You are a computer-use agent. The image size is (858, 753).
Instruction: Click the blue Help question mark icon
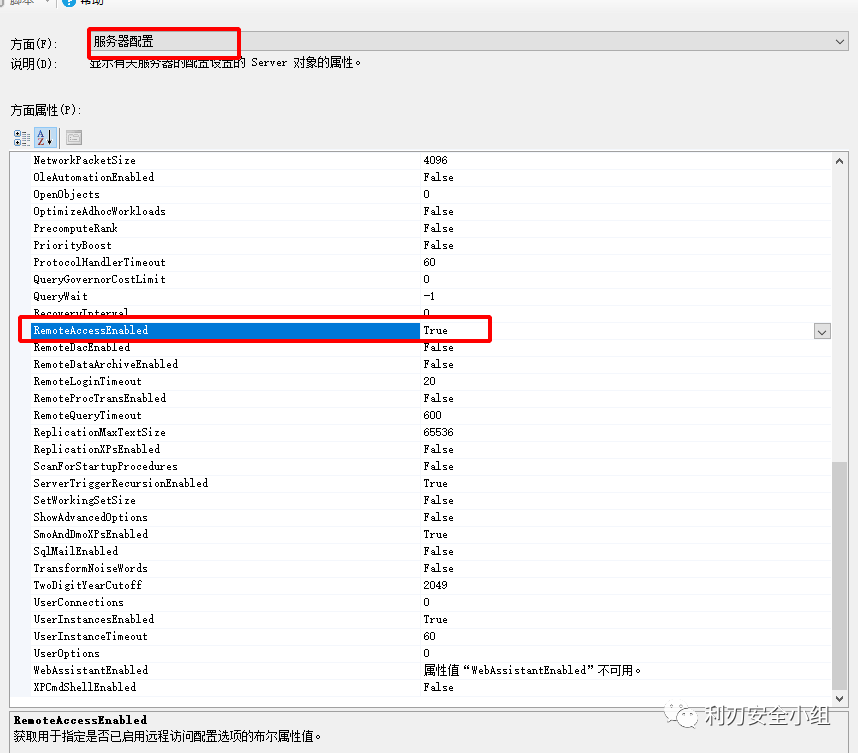click(68, 3)
